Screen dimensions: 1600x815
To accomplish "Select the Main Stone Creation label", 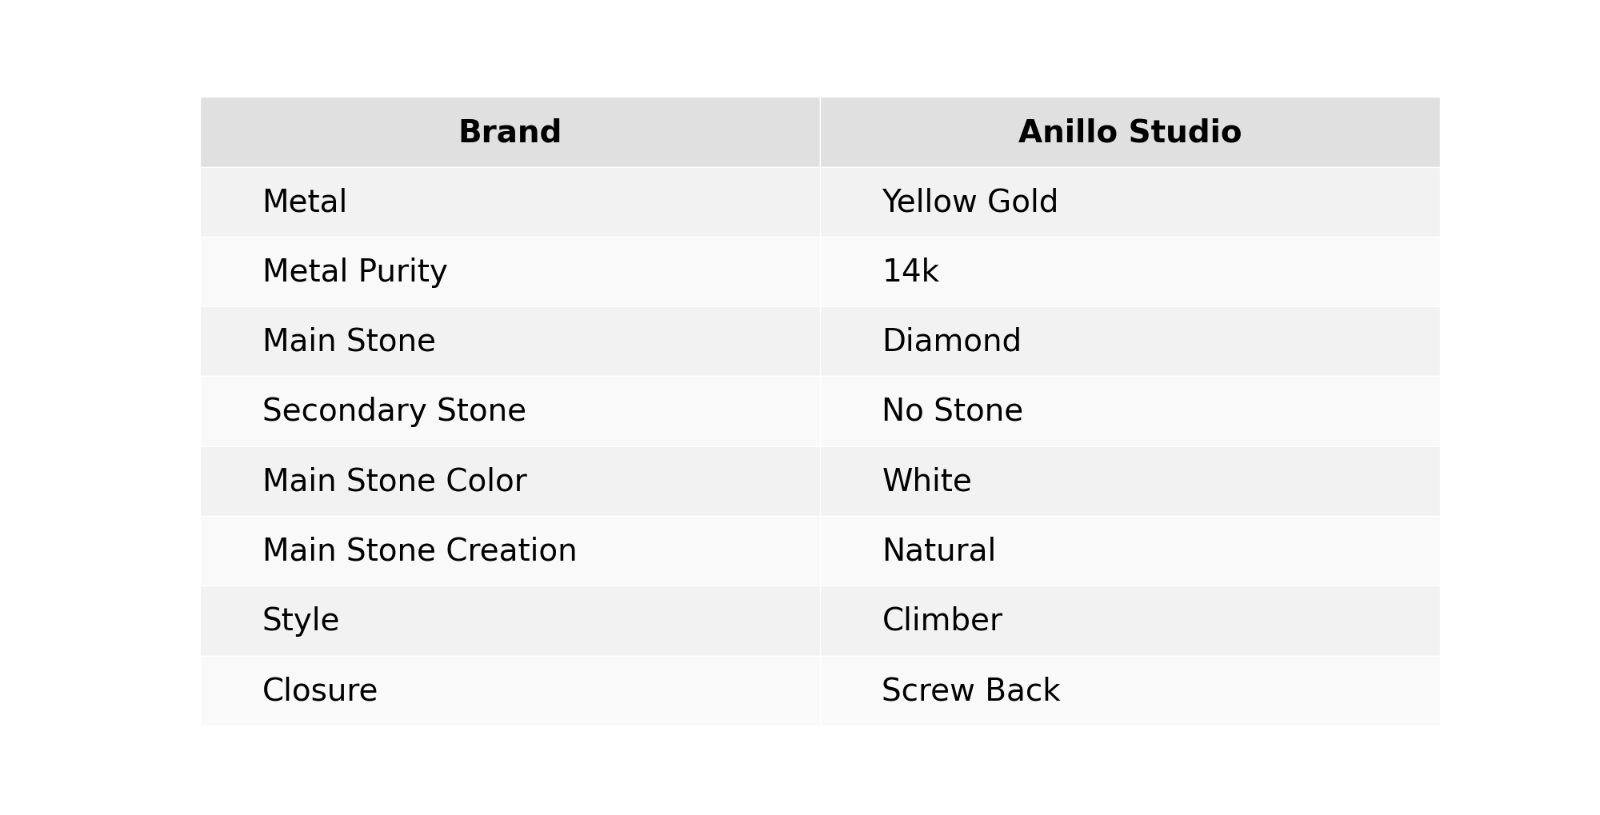I will 419,550.
